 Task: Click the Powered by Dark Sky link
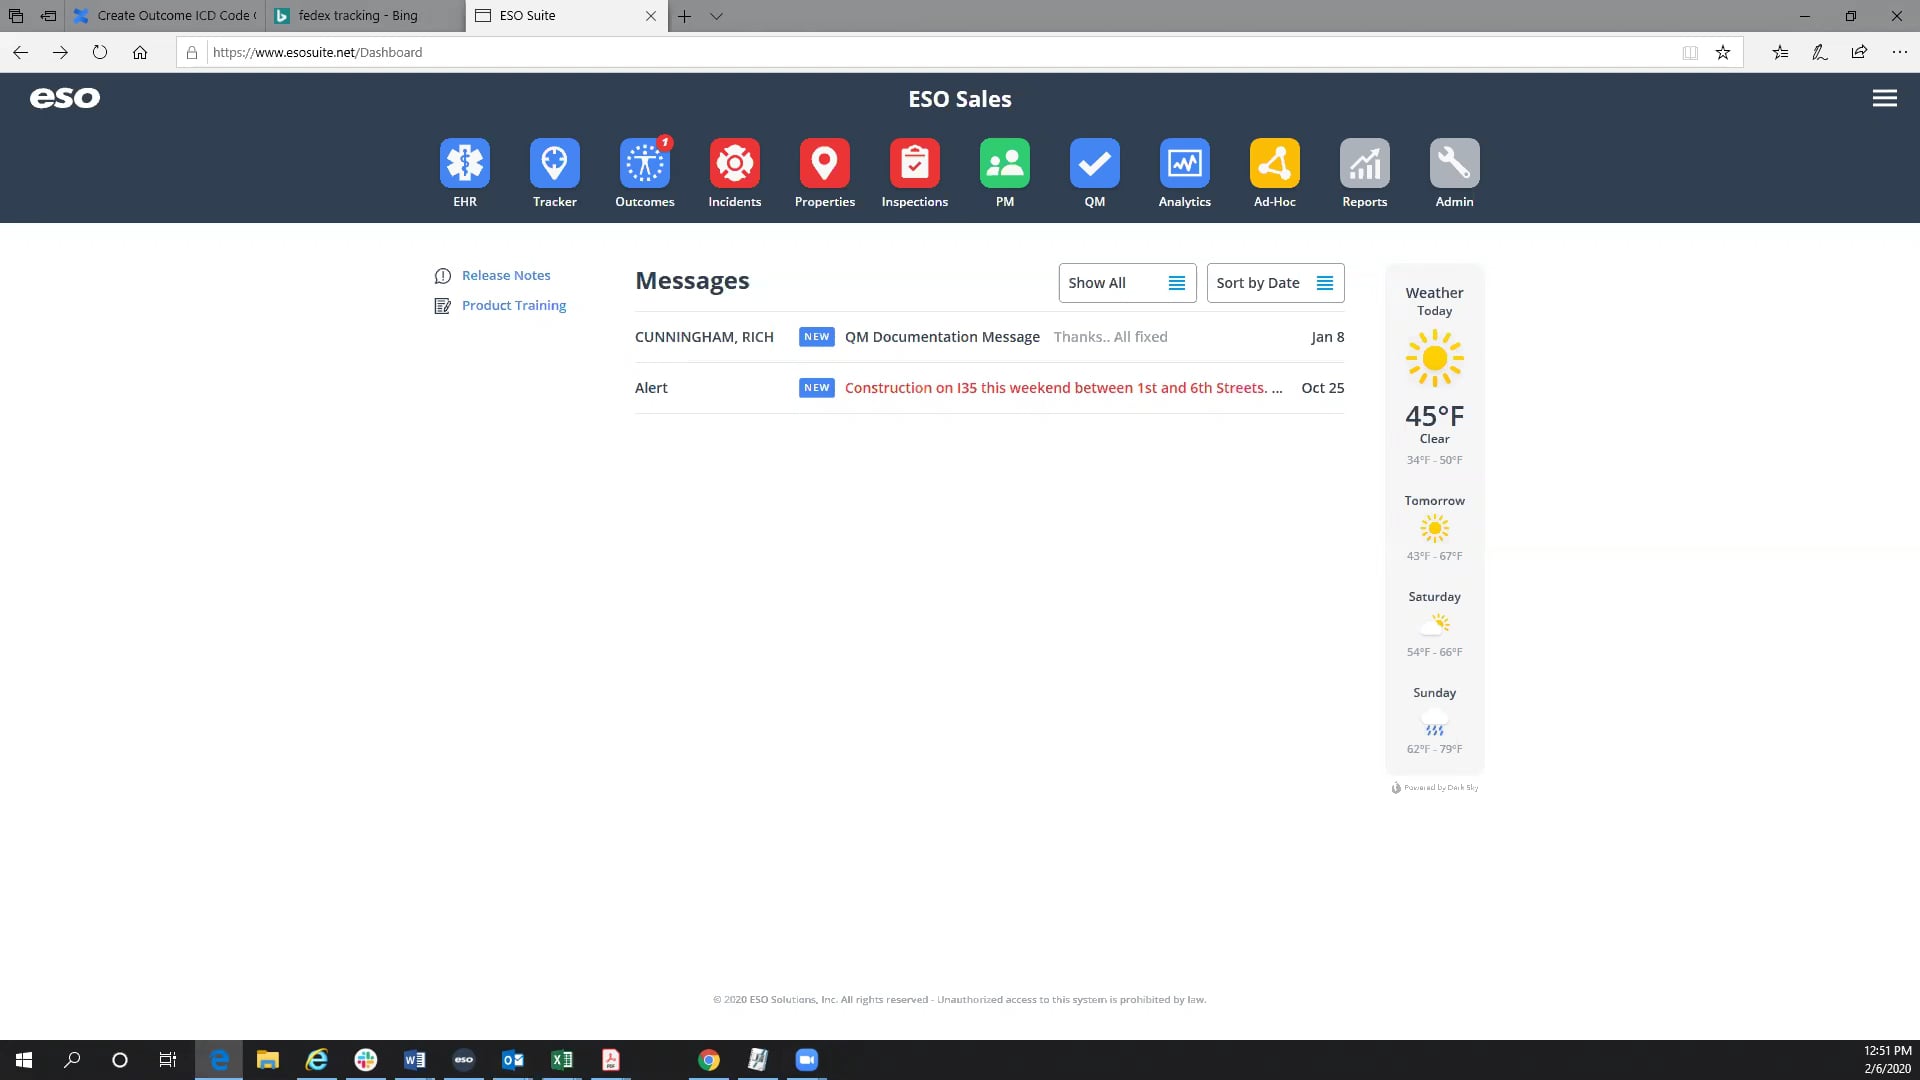pos(1435,788)
